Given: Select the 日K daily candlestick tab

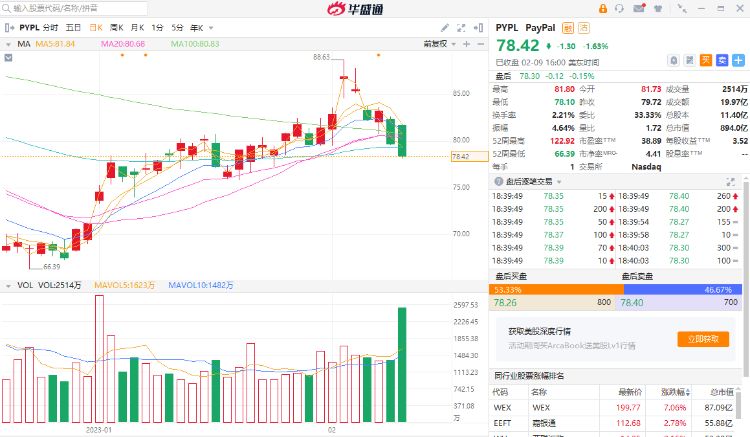Looking at the screenshot, I should pos(96,28).
